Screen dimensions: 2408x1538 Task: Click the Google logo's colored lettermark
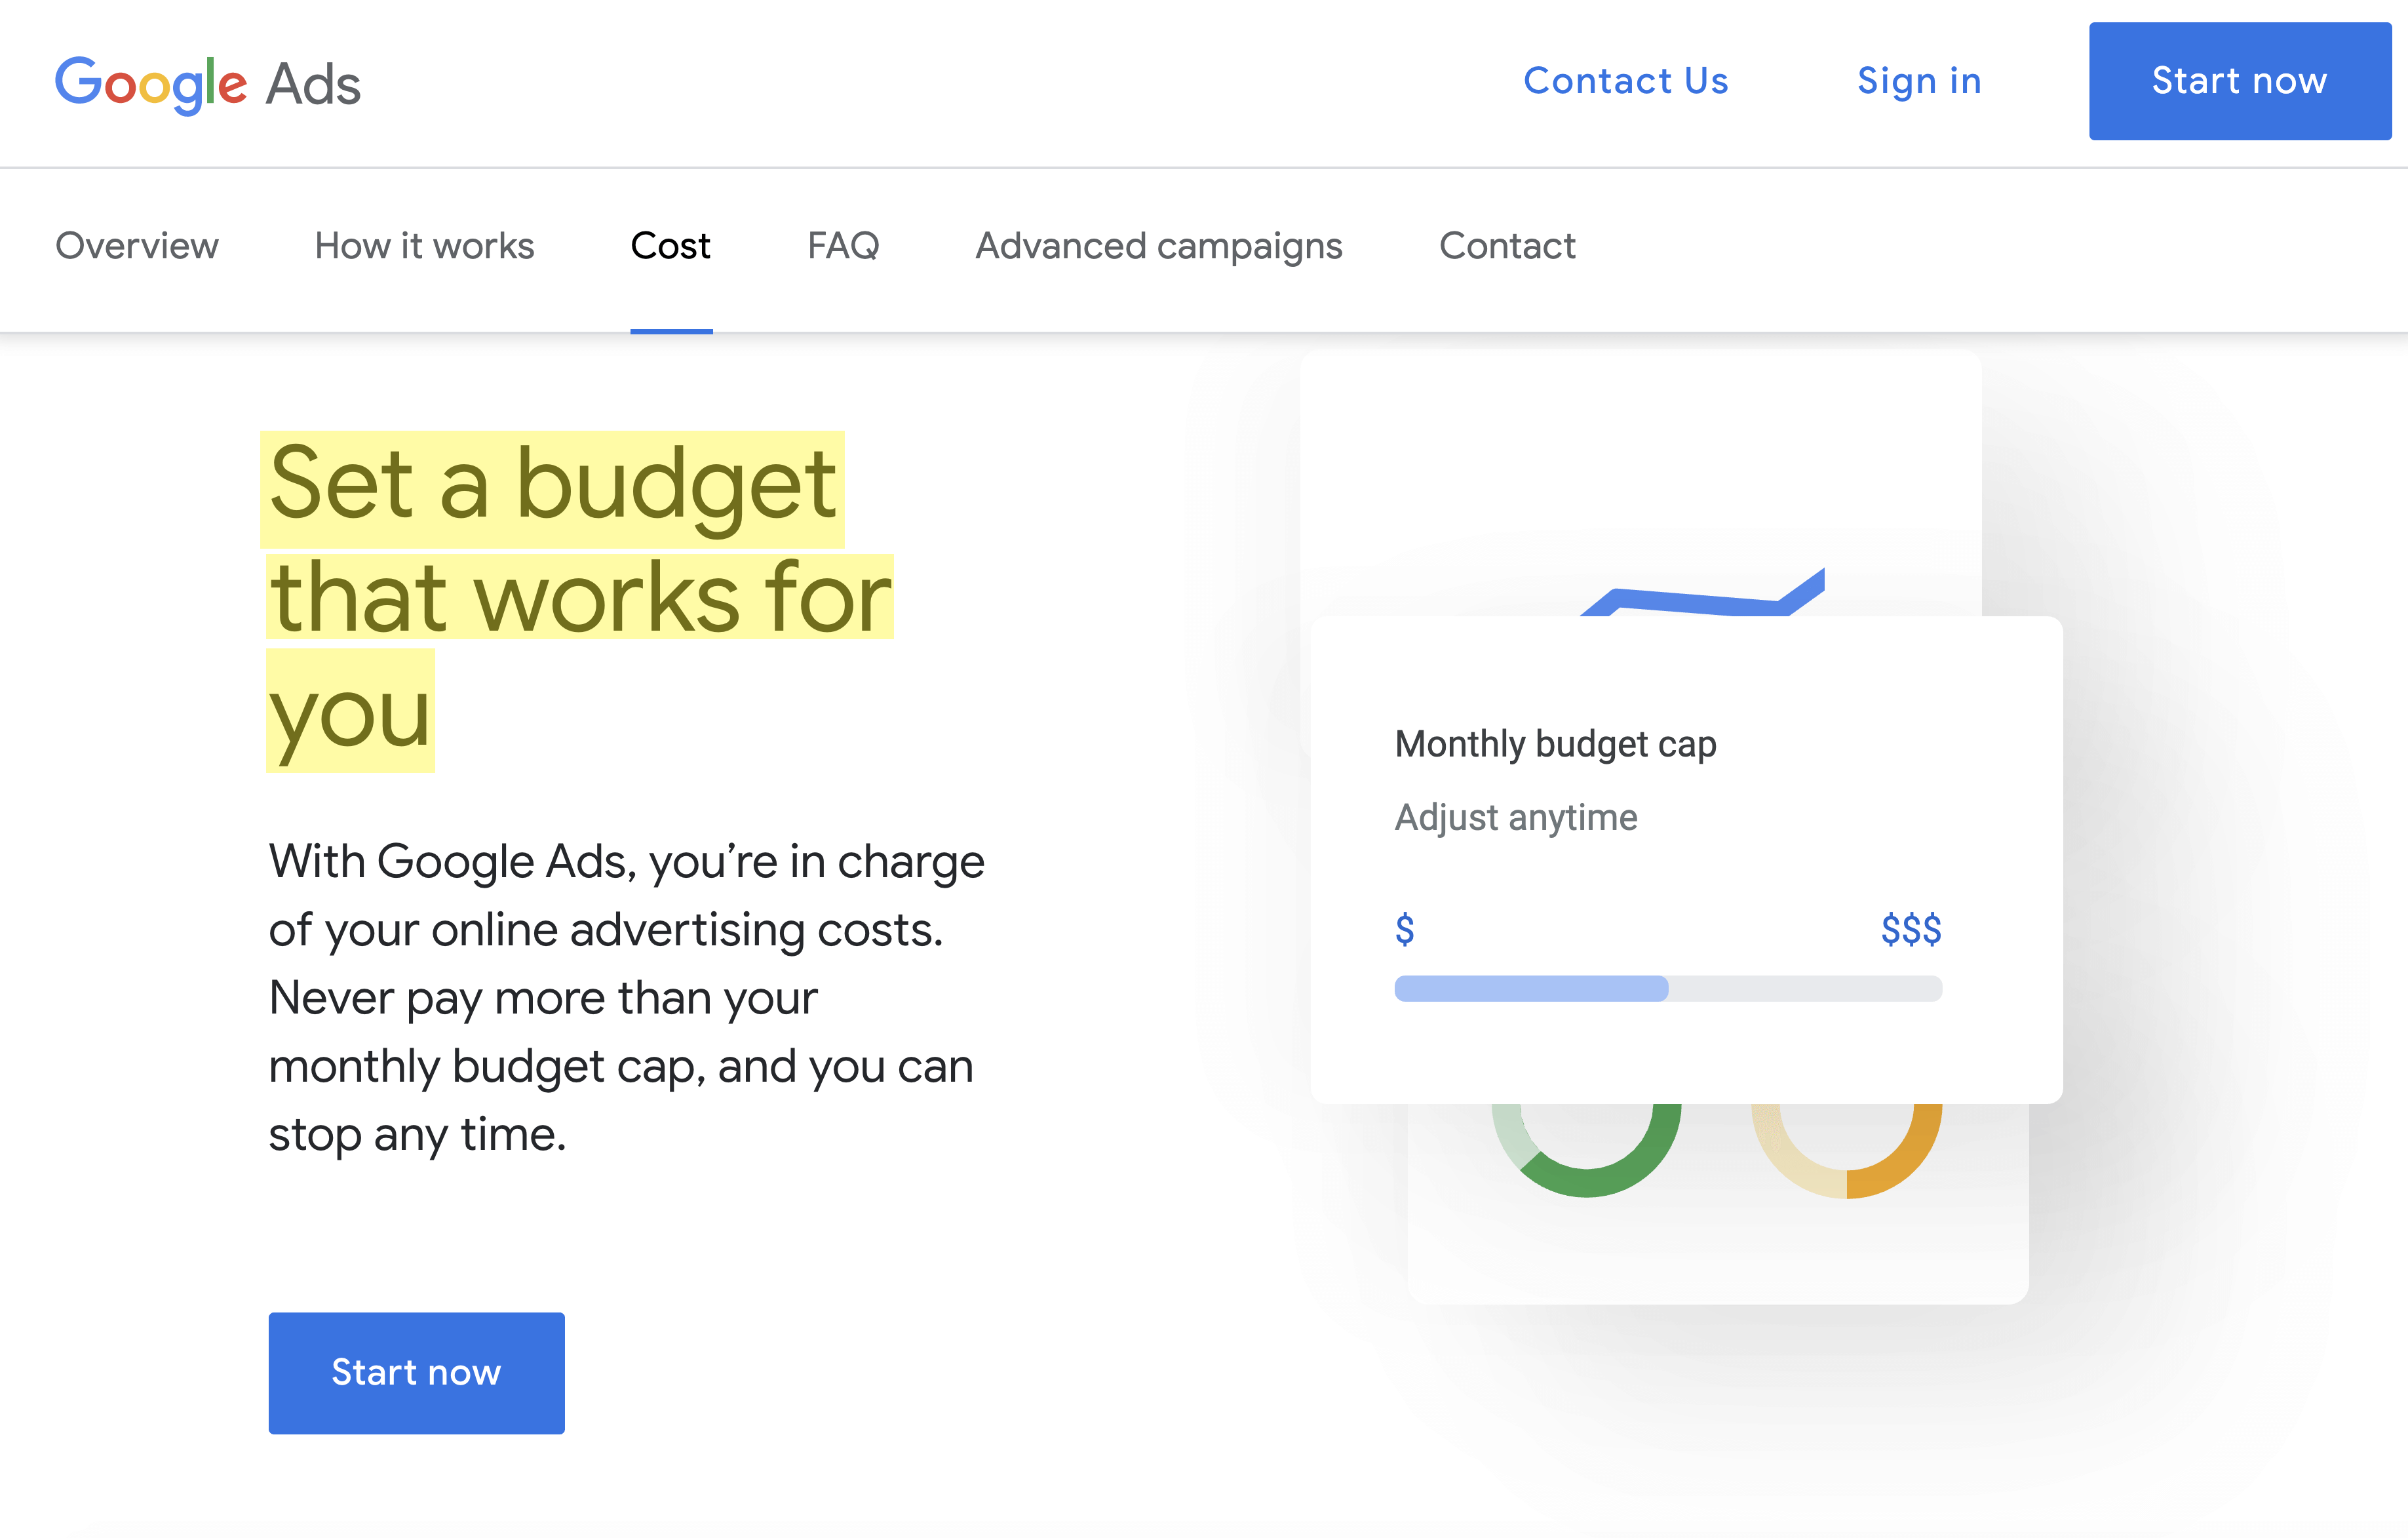pos(152,83)
